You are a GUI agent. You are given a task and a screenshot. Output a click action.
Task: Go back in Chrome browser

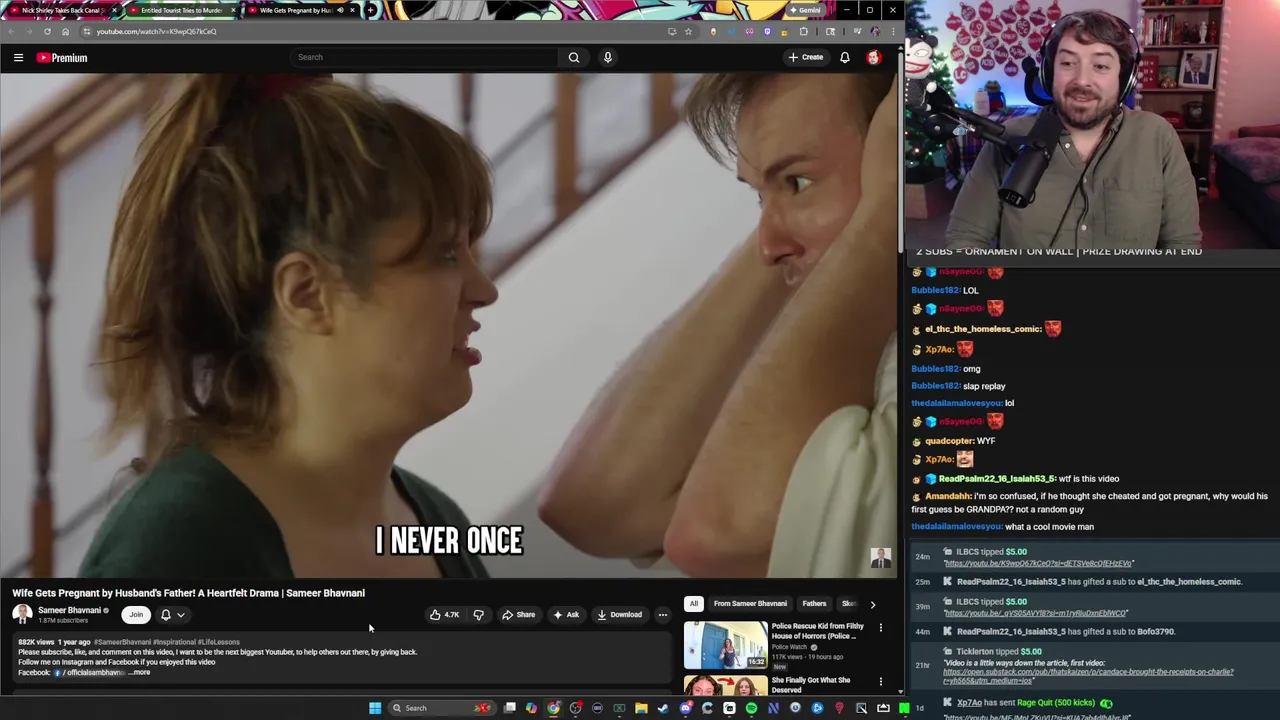(12, 31)
